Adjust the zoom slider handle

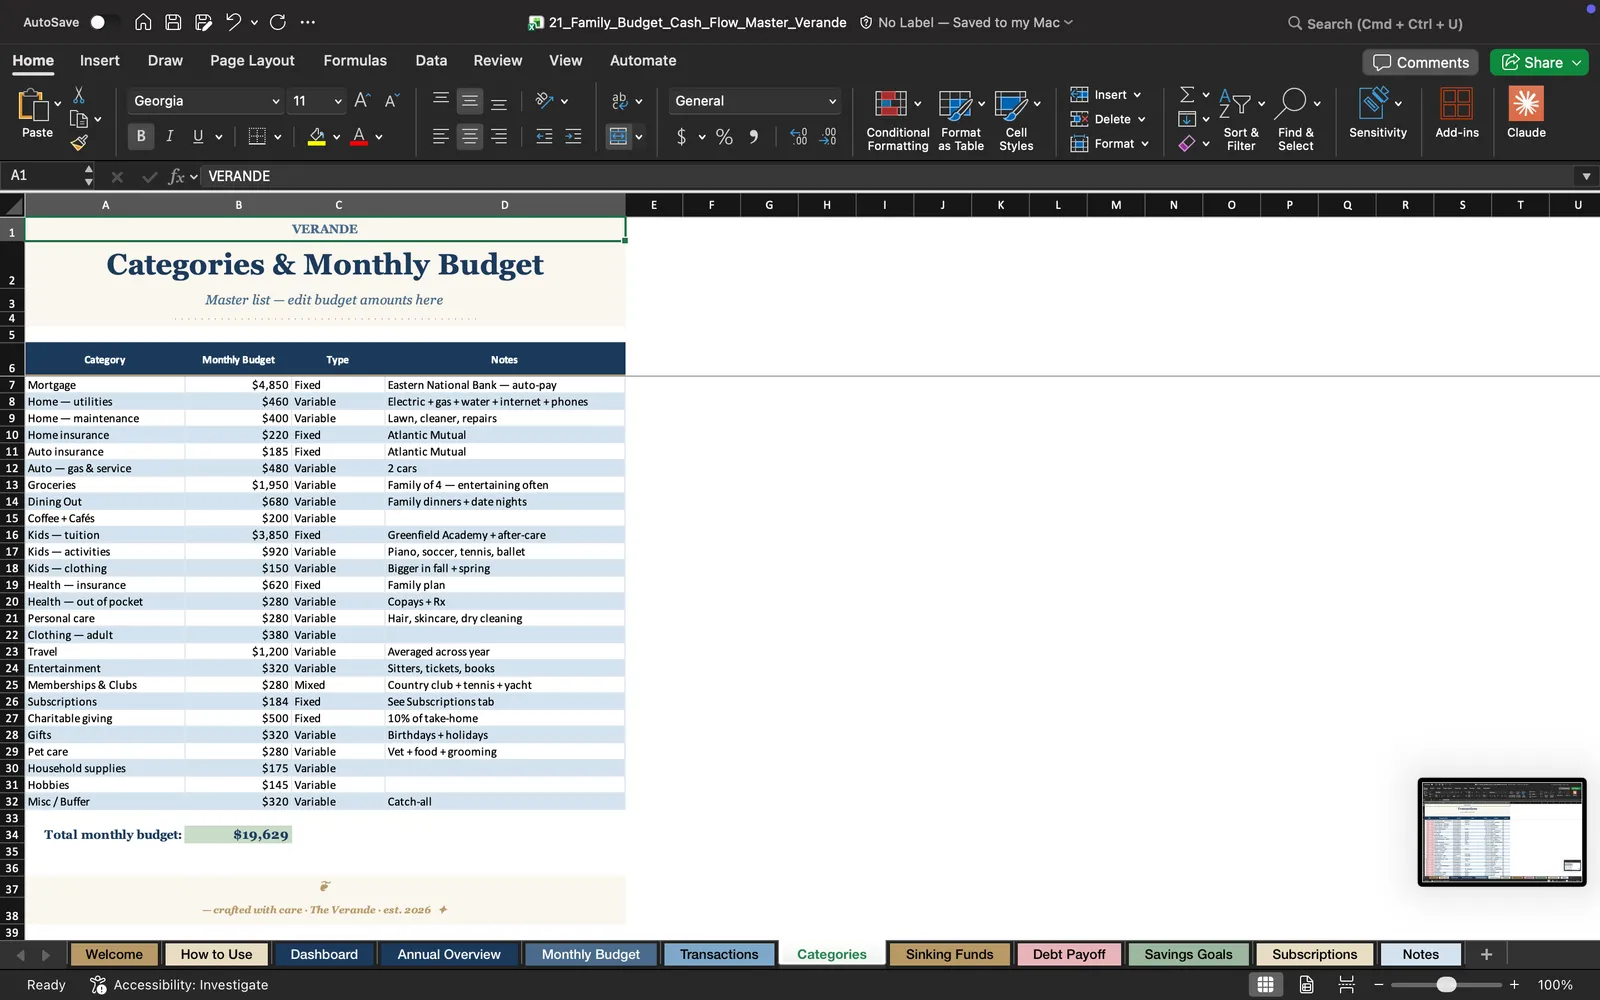pos(1446,984)
